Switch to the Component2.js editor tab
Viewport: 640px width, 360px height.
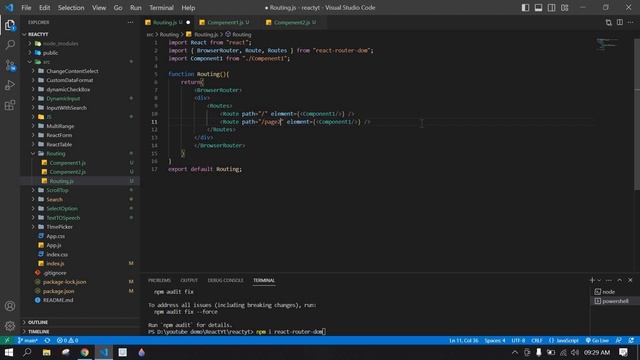292,22
